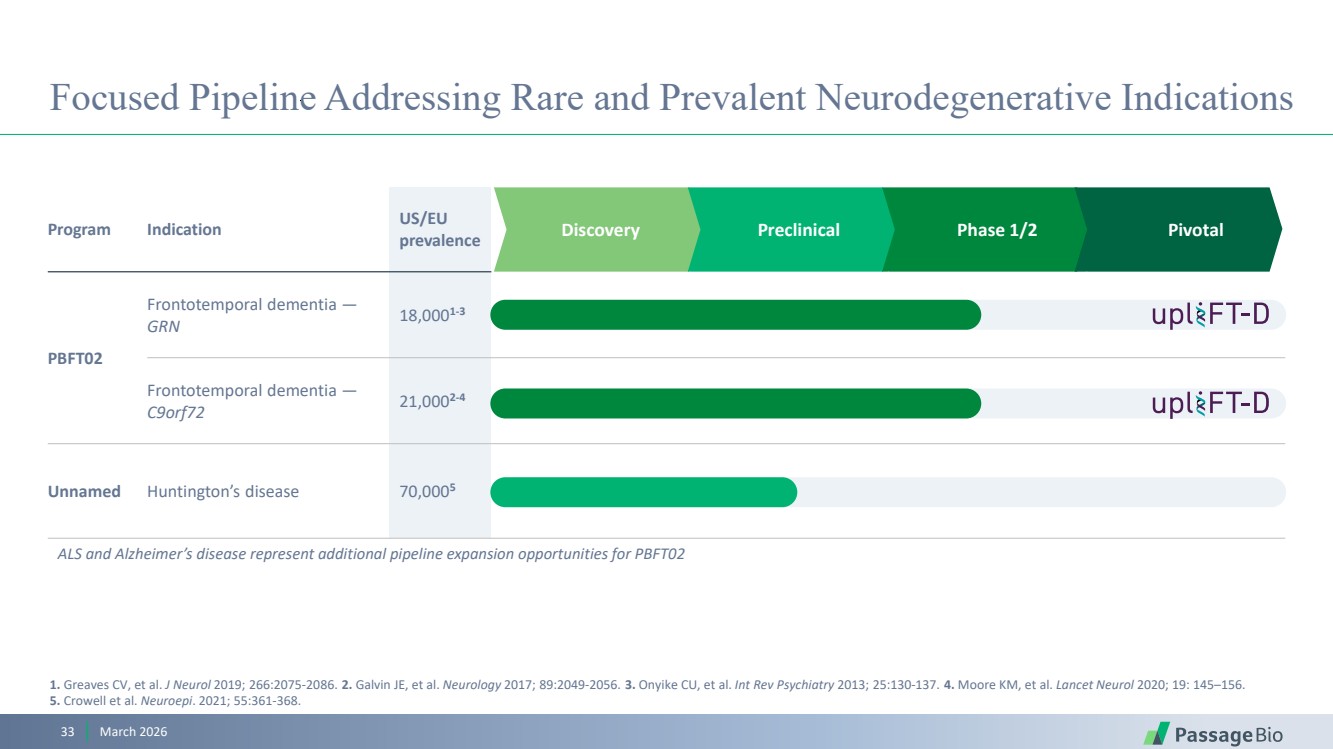Click the Indication column header

[x=184, y=230]
